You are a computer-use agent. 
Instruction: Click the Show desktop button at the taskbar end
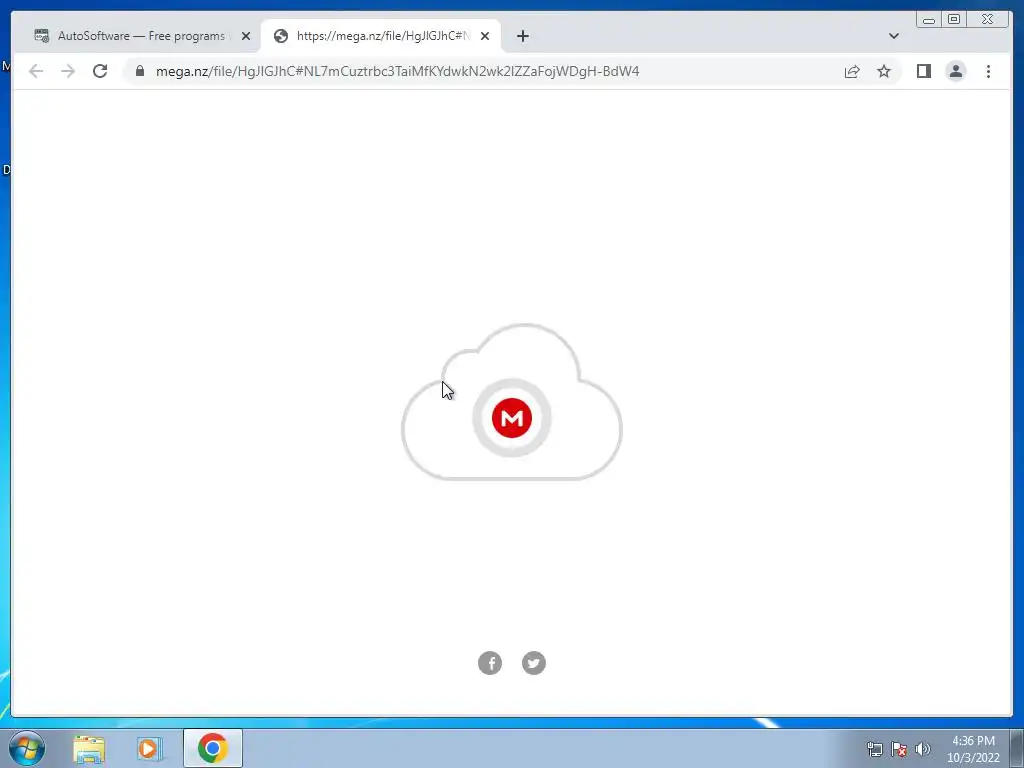(1016, 748)
